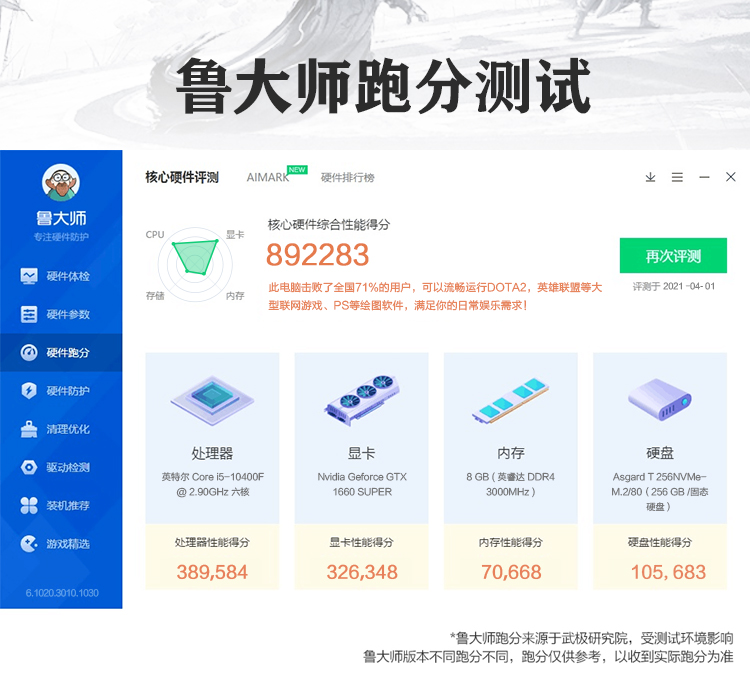Open 装机推荐 in the sidebar
The width and height of the screenshot is (750, 687).
(61, 506)
